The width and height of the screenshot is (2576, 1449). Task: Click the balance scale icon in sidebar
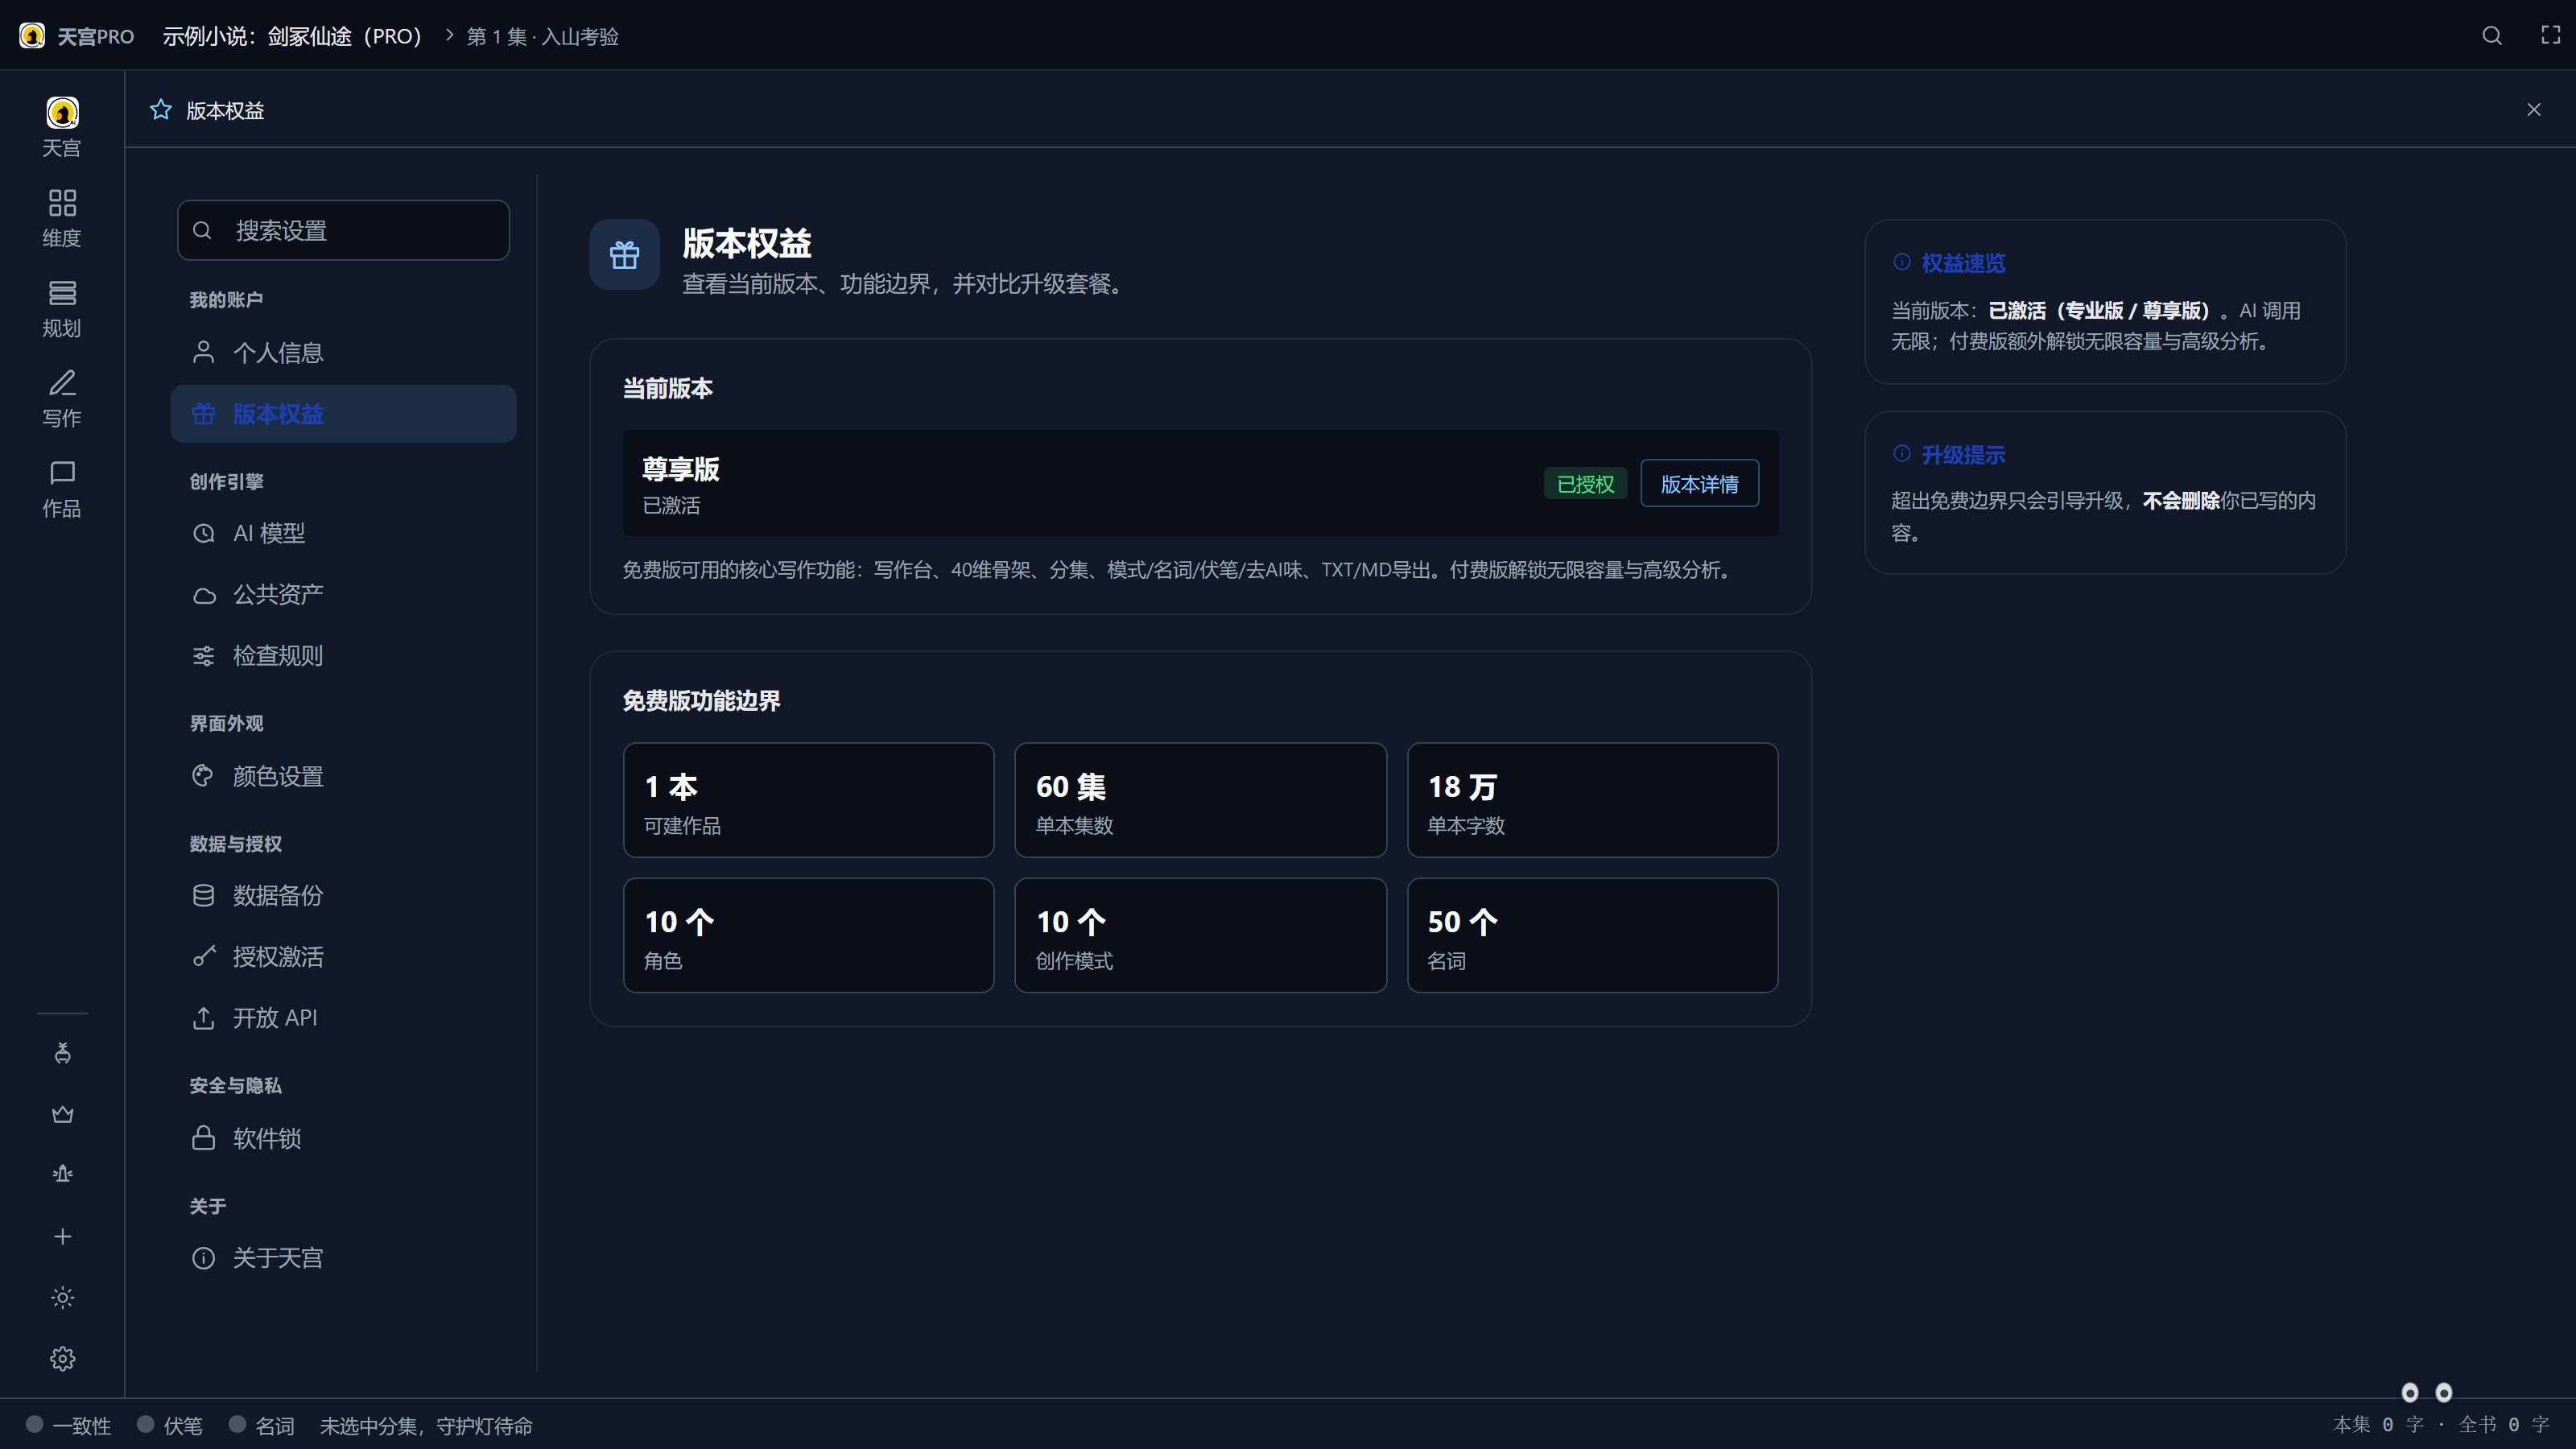[62, 1174]
